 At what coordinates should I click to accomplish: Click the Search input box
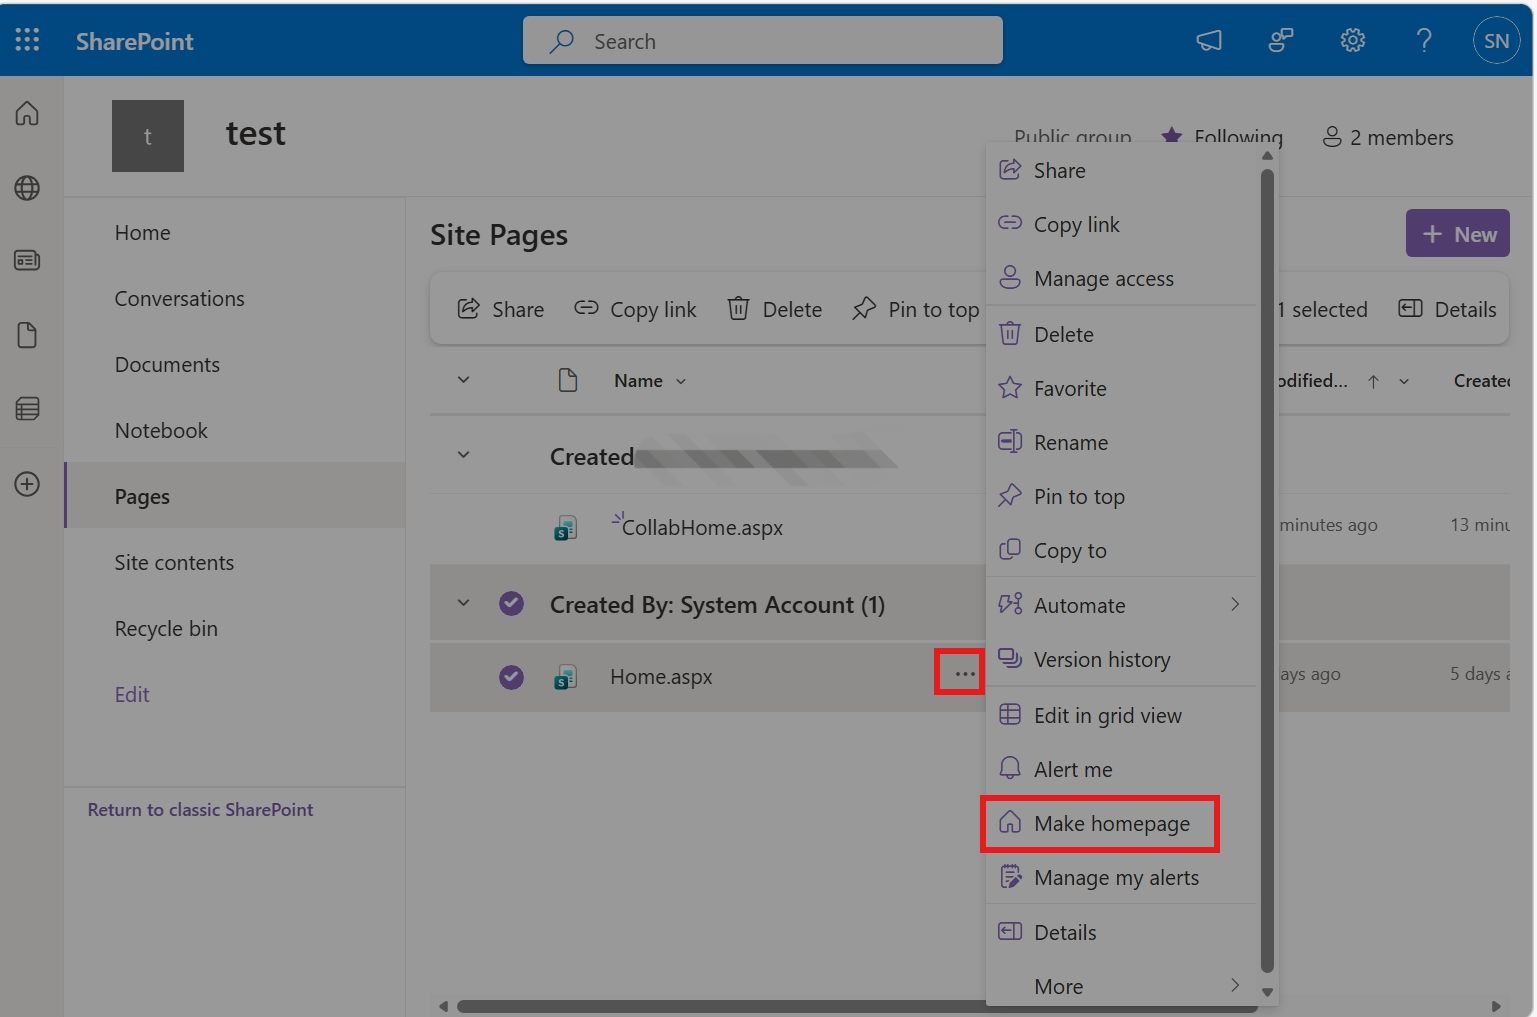[763, 40]
